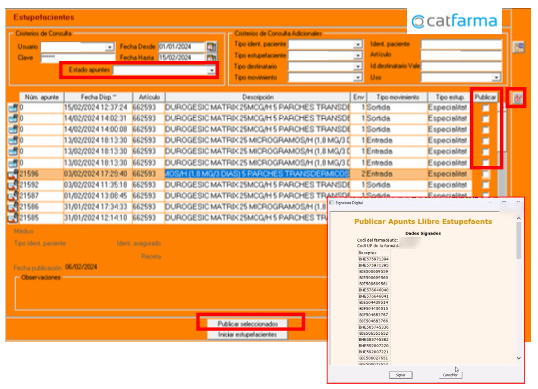This screenshot has width=538, height=389.
Task: Click Cancel·lar button in the signature dialog
Action: coord(450,375)
